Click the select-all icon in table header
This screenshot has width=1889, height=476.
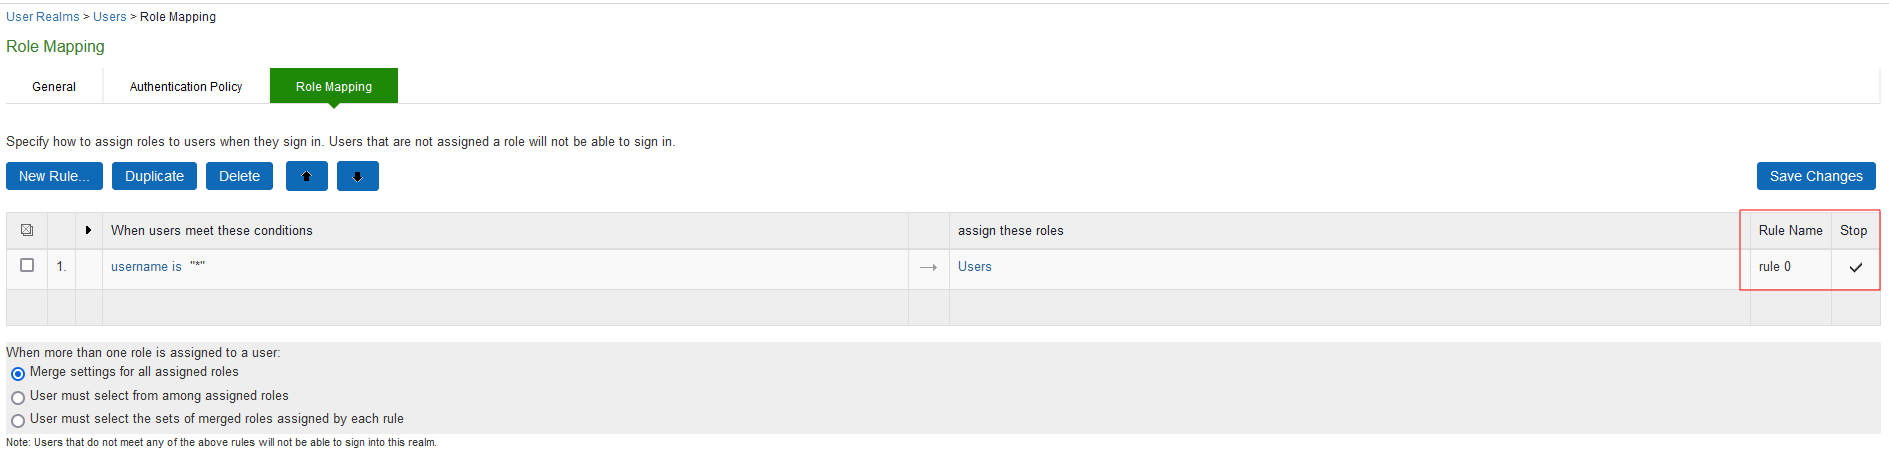tap(27, 230)
